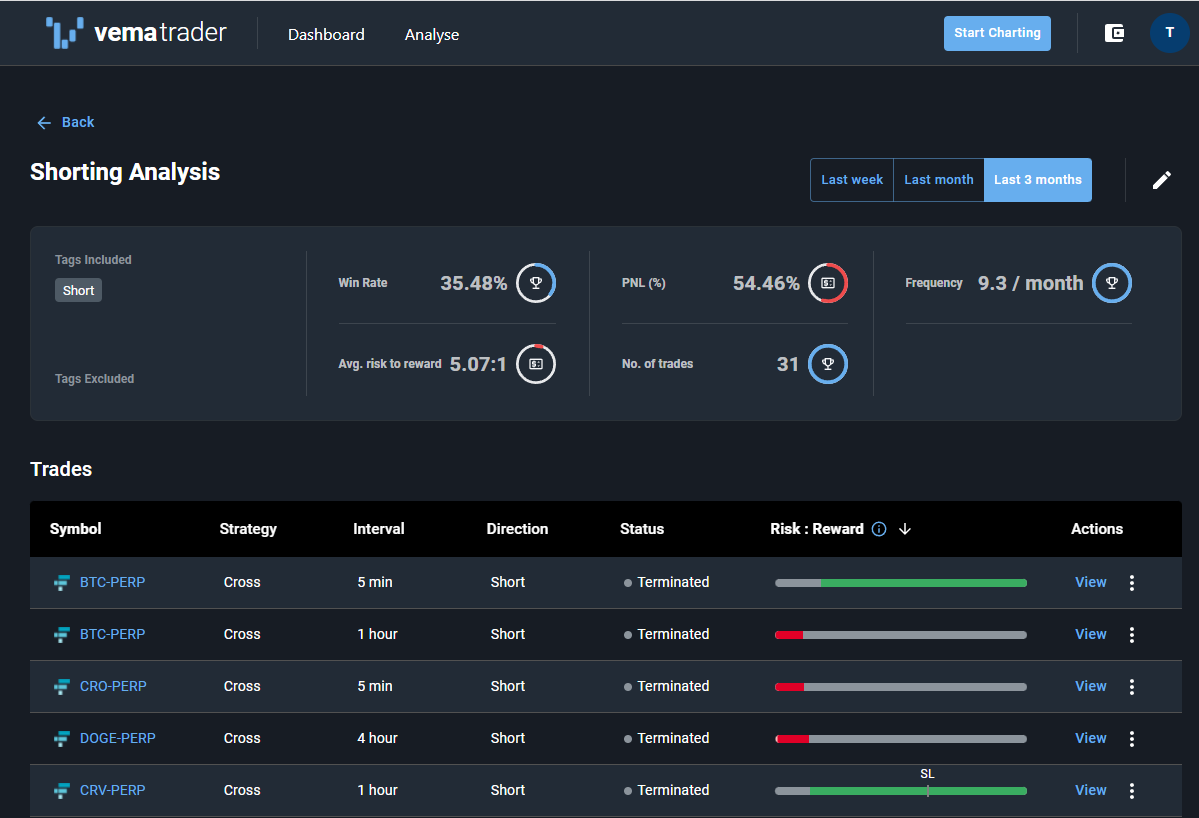Open more options for BTC-PERP 1 hour
This screenshot has height=818, width=1199.
1132,635
